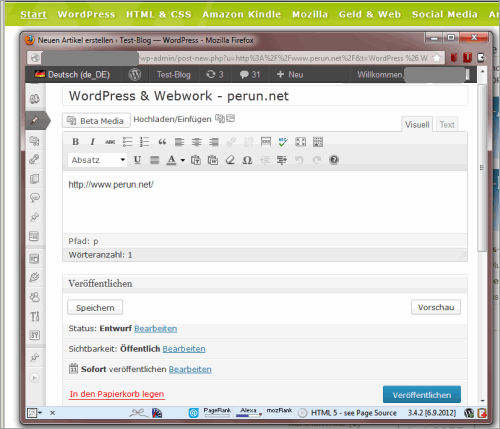Bookmark page with star icon
The height and width of the screenshot is (429, 500).
[x=436, y=58]
